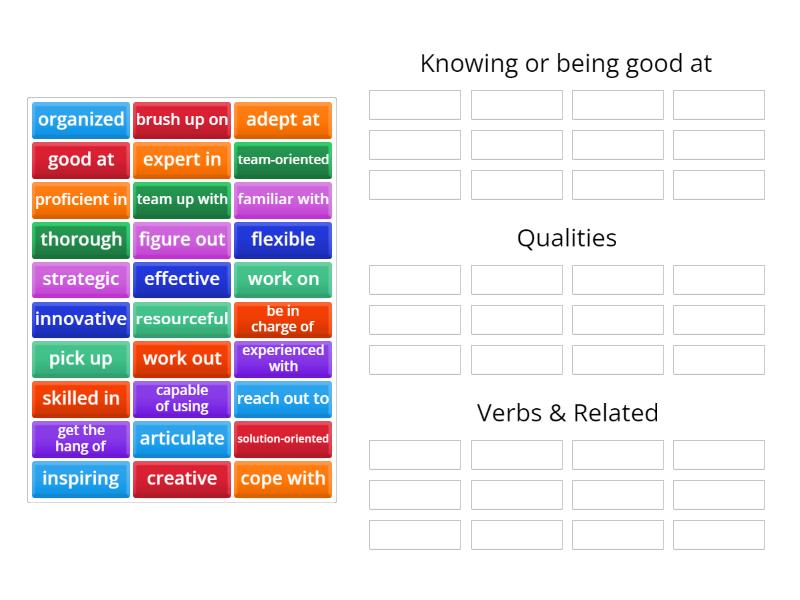This screenshot has width=800, height=600.
Task: Click the 'brush up on' tile
Action: [x=182, y=120]
